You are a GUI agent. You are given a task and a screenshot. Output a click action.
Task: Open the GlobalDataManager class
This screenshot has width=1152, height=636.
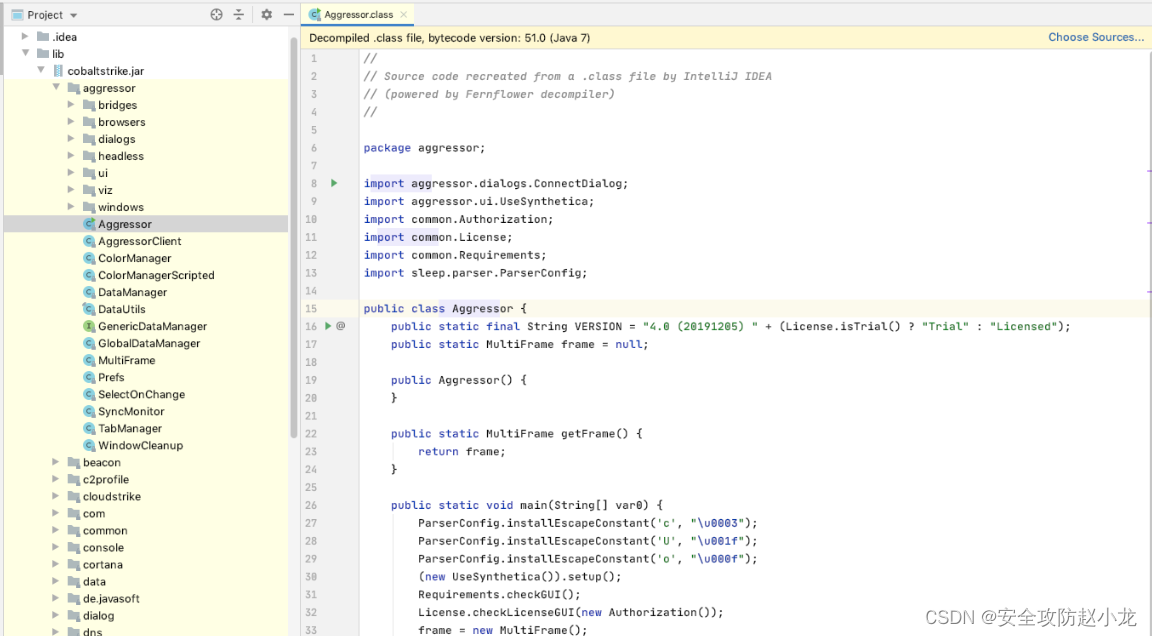[x=148, y=343]
